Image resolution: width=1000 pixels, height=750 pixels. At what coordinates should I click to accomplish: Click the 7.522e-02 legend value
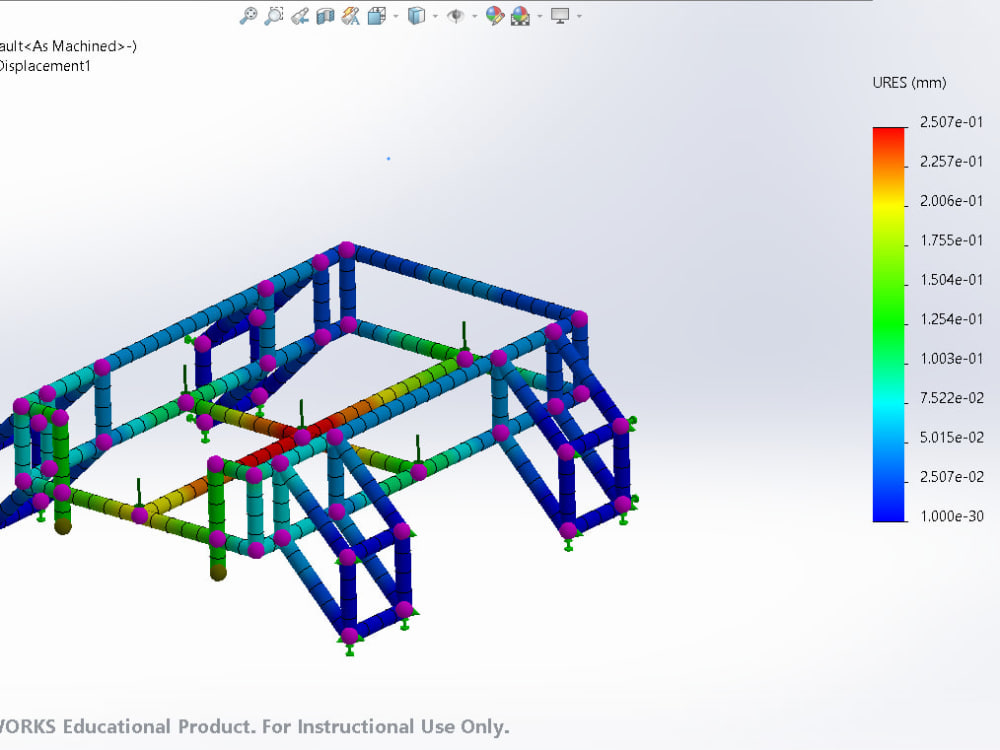tap(952, 398)
